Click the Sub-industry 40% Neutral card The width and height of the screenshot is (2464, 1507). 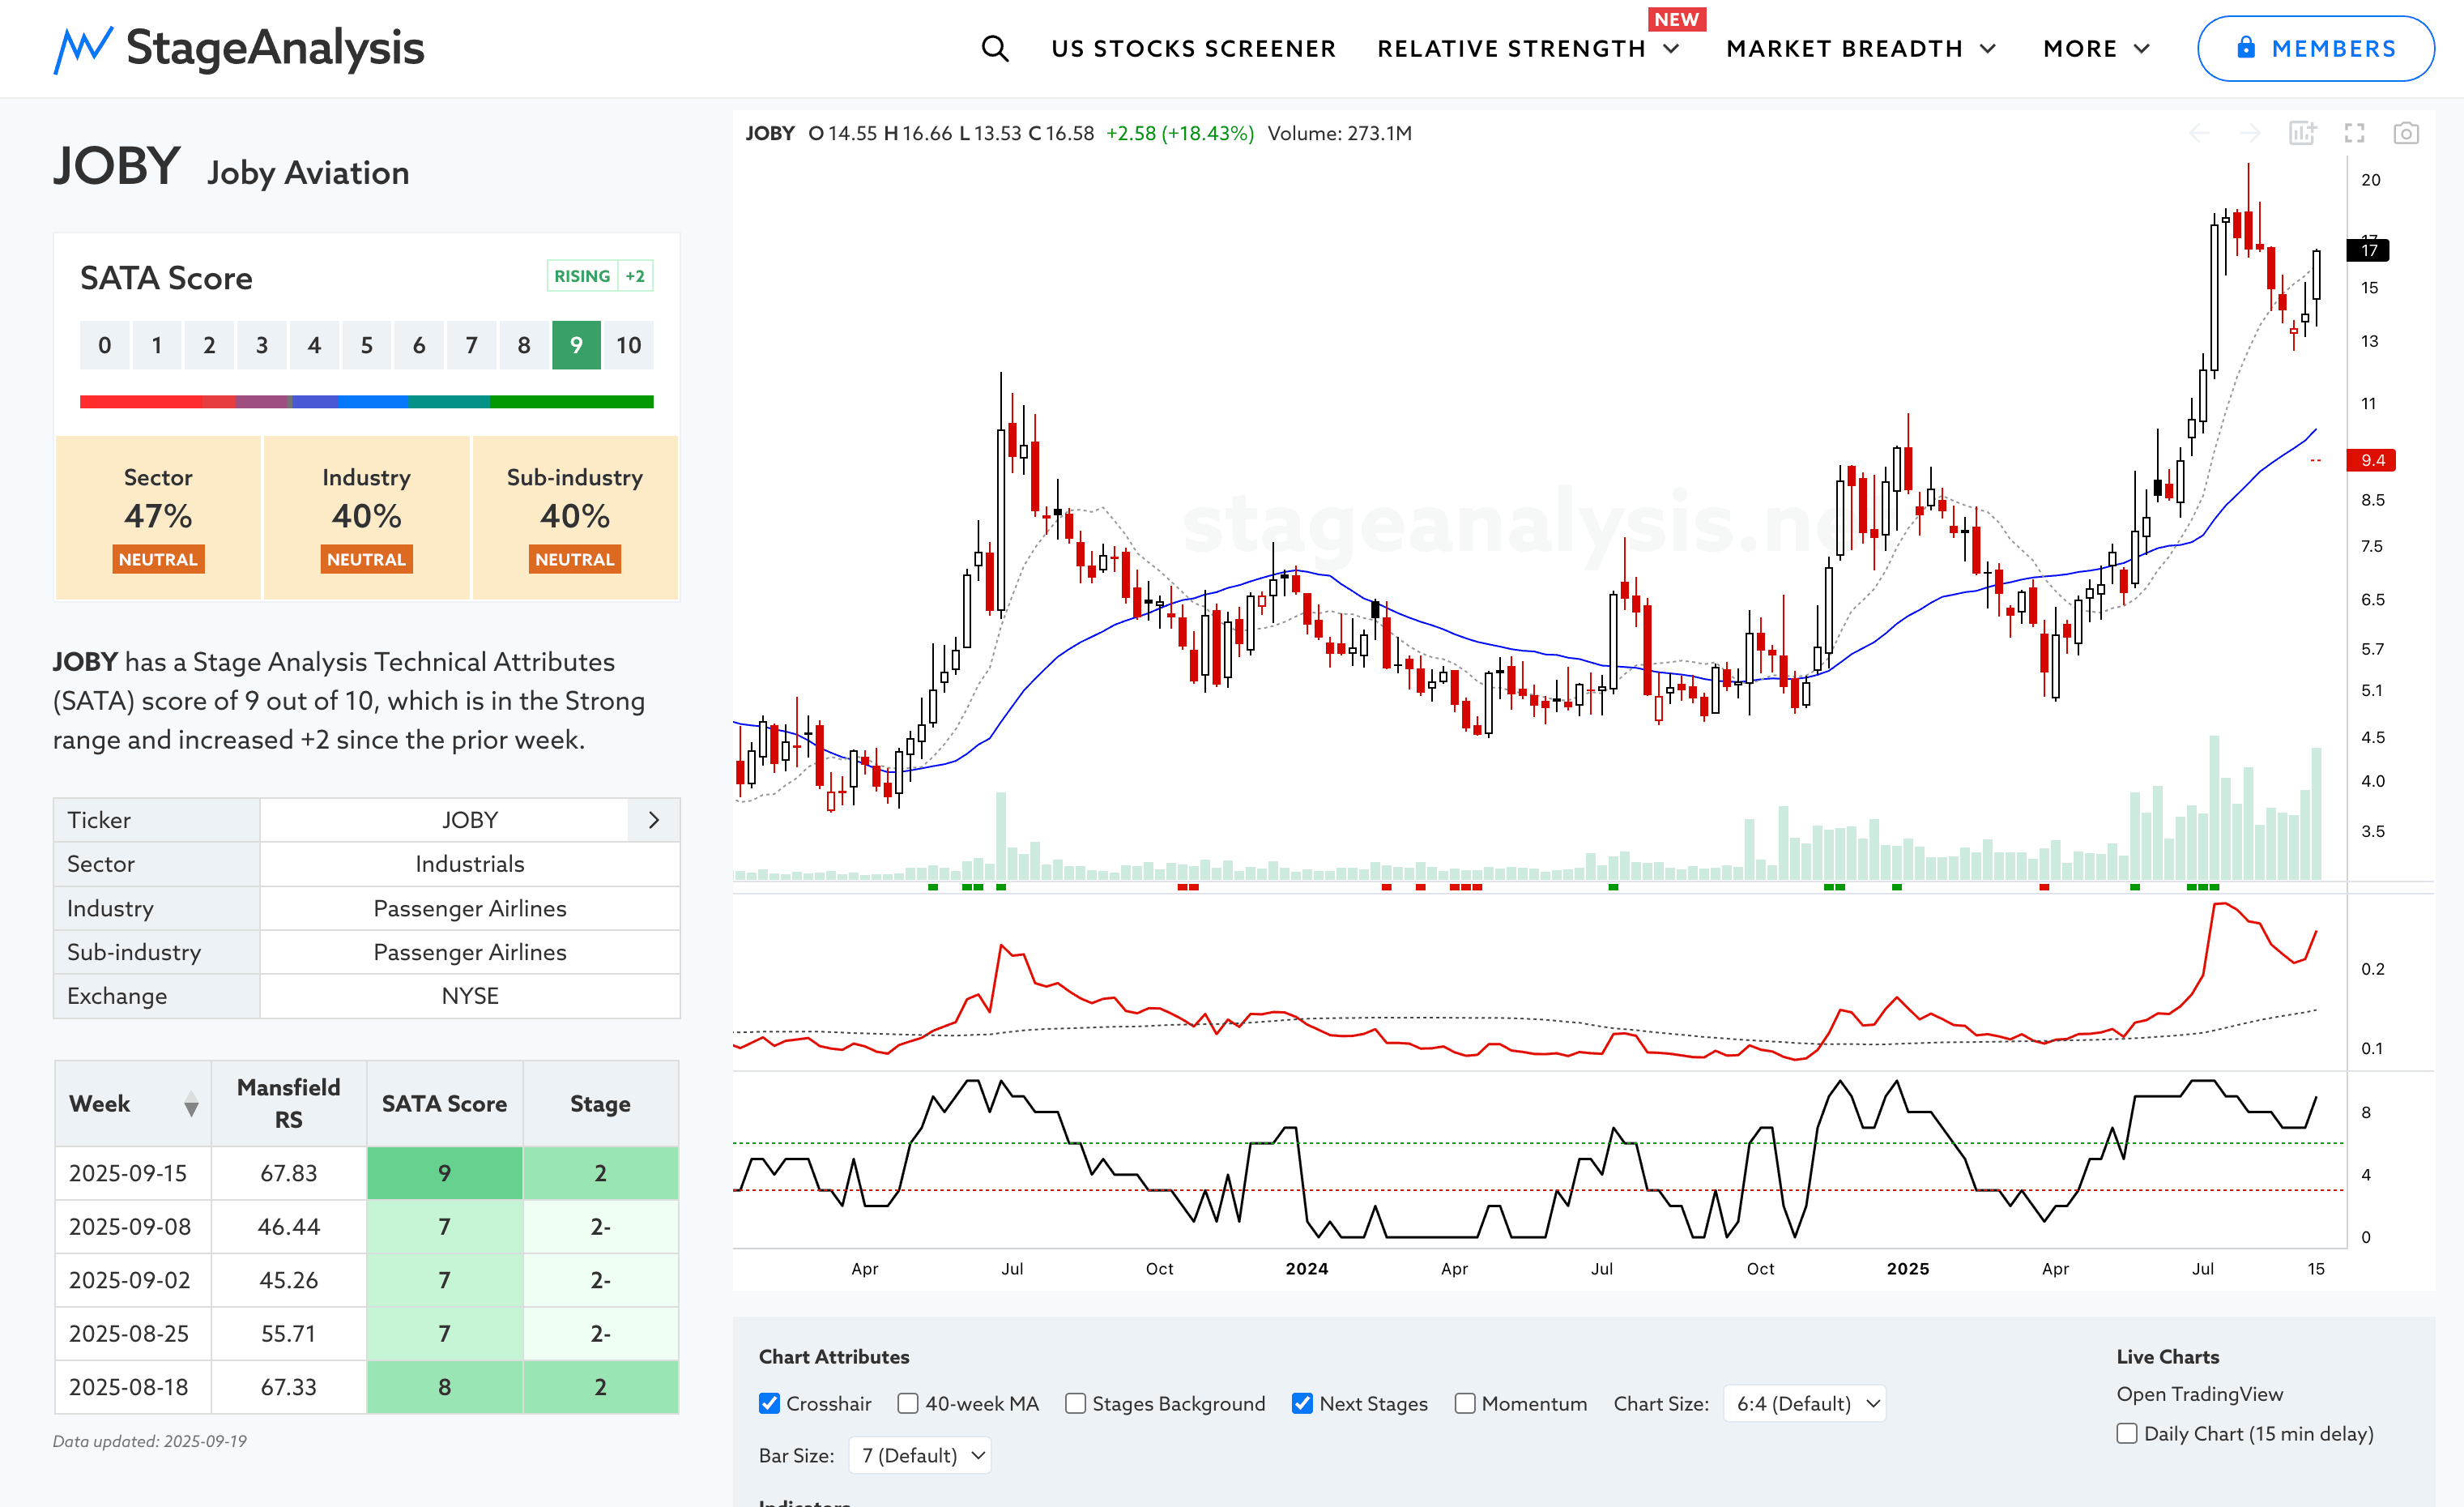[x=574, y=517]
